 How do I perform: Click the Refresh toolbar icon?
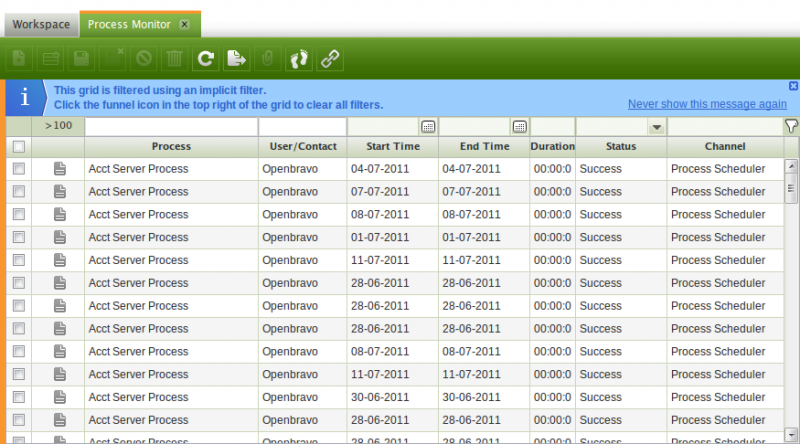(x=205, y=59)
